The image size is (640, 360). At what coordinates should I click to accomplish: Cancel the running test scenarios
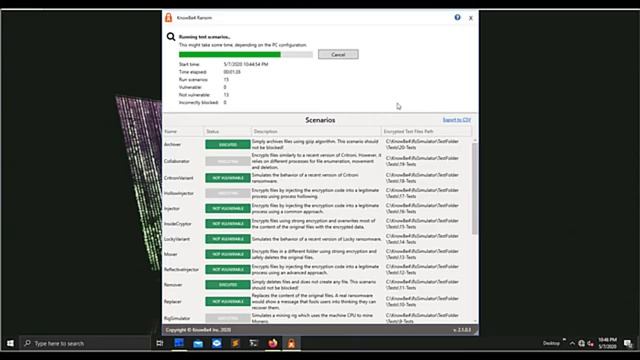338,54
